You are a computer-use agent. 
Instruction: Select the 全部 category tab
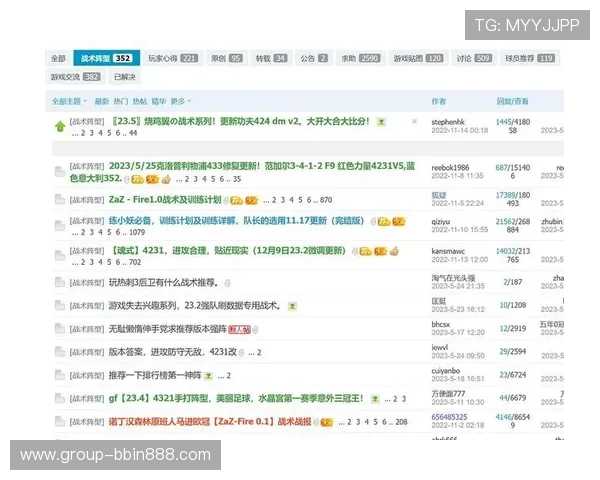[58, 58]
